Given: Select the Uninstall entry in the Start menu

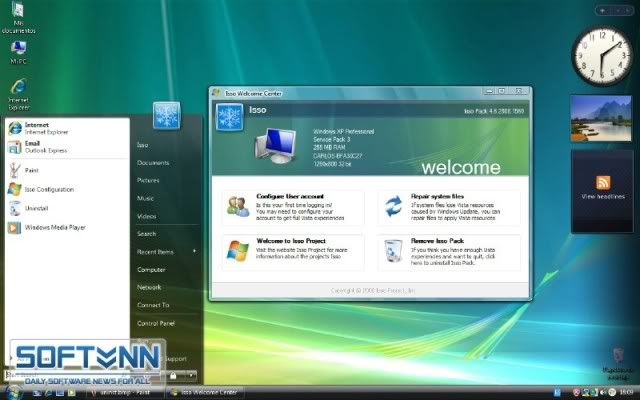Looking at the screenshot, I should [x=67, y=208].
